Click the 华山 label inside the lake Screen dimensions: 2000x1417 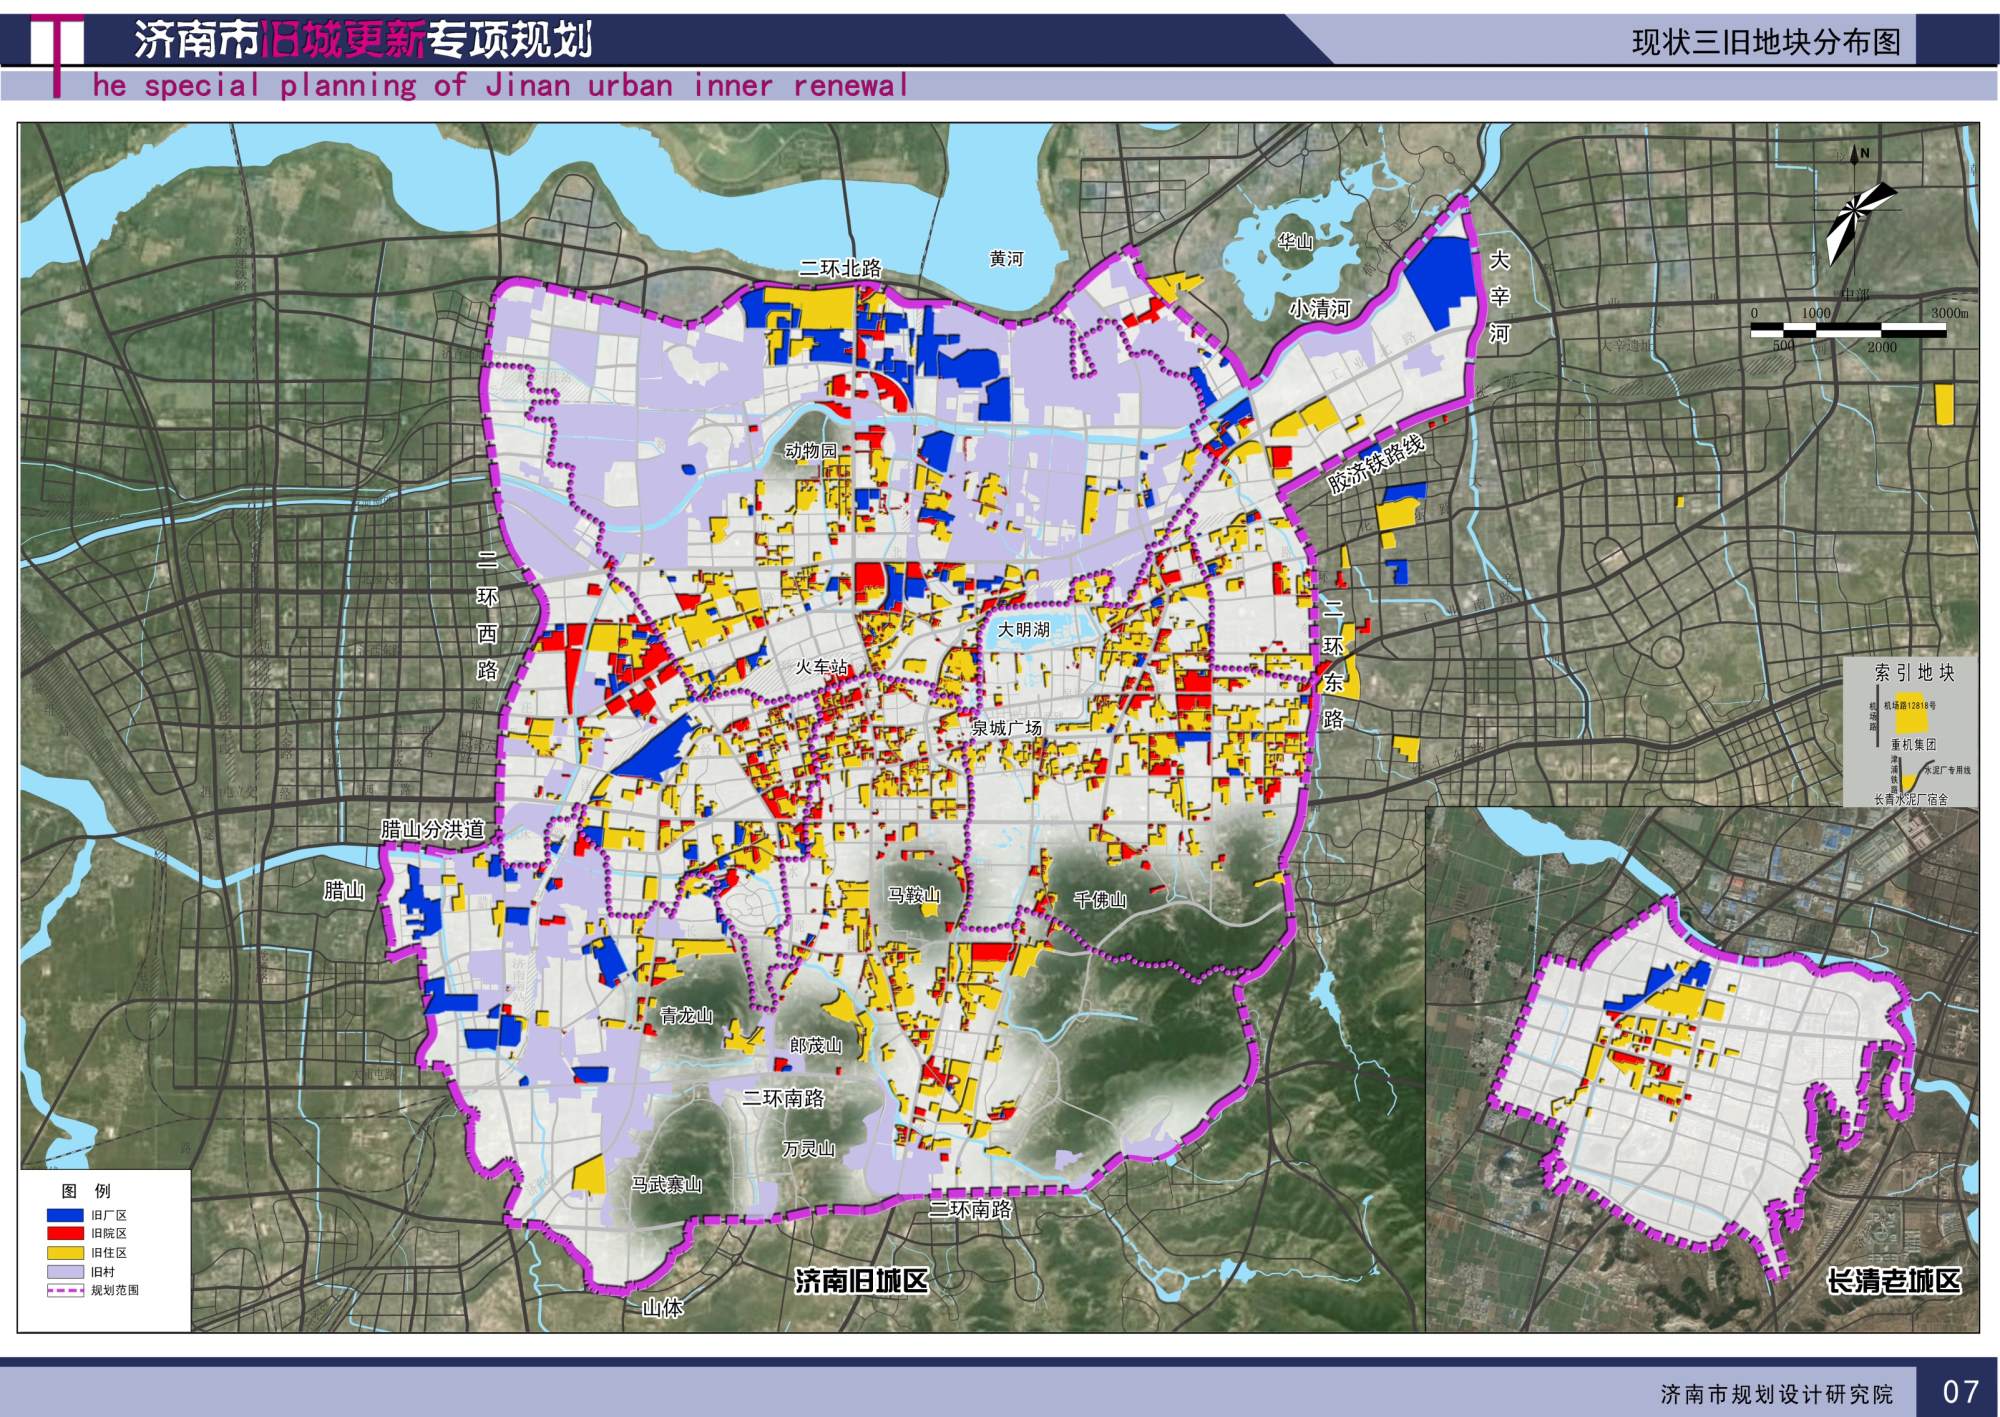click(1295, 241)
